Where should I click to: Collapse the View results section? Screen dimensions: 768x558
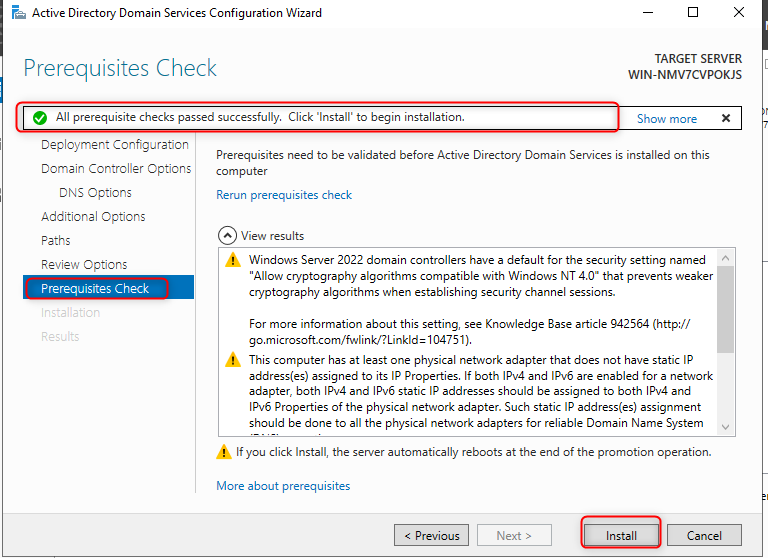tap(227, 236)
